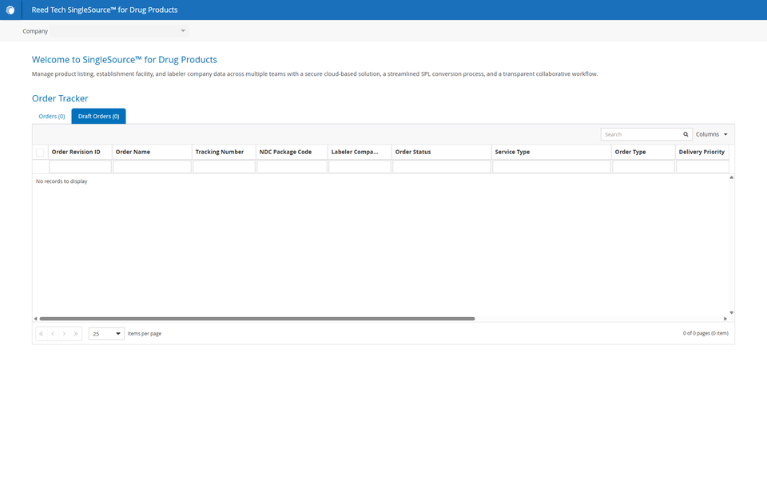767x486 pixels.
Task: Click the Order Tracker heading
Action: tap(60, 98)
